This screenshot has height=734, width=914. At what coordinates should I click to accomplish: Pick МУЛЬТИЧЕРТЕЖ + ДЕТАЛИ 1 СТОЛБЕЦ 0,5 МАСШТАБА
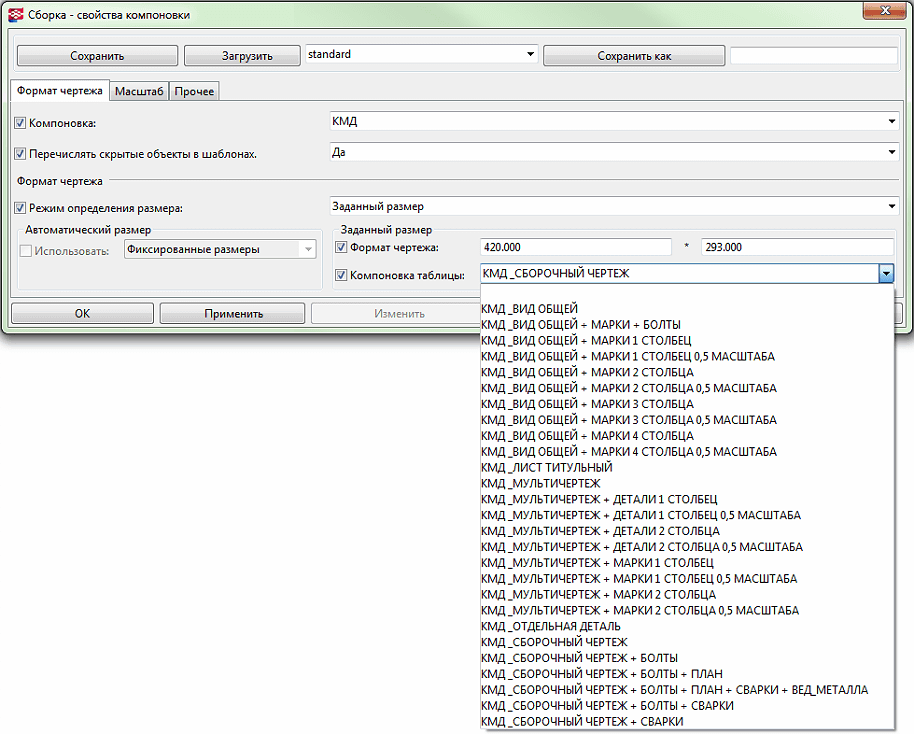(x=687, y=515)
